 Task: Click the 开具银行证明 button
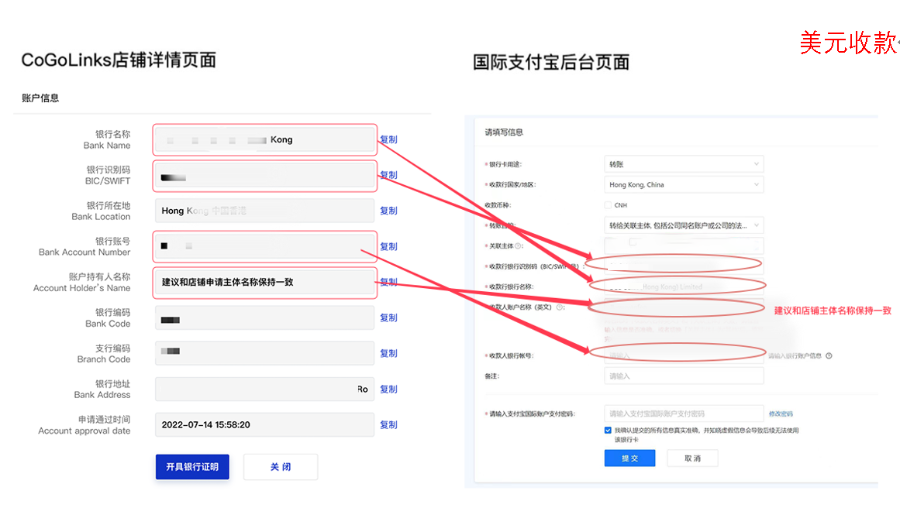pos(192,467)
